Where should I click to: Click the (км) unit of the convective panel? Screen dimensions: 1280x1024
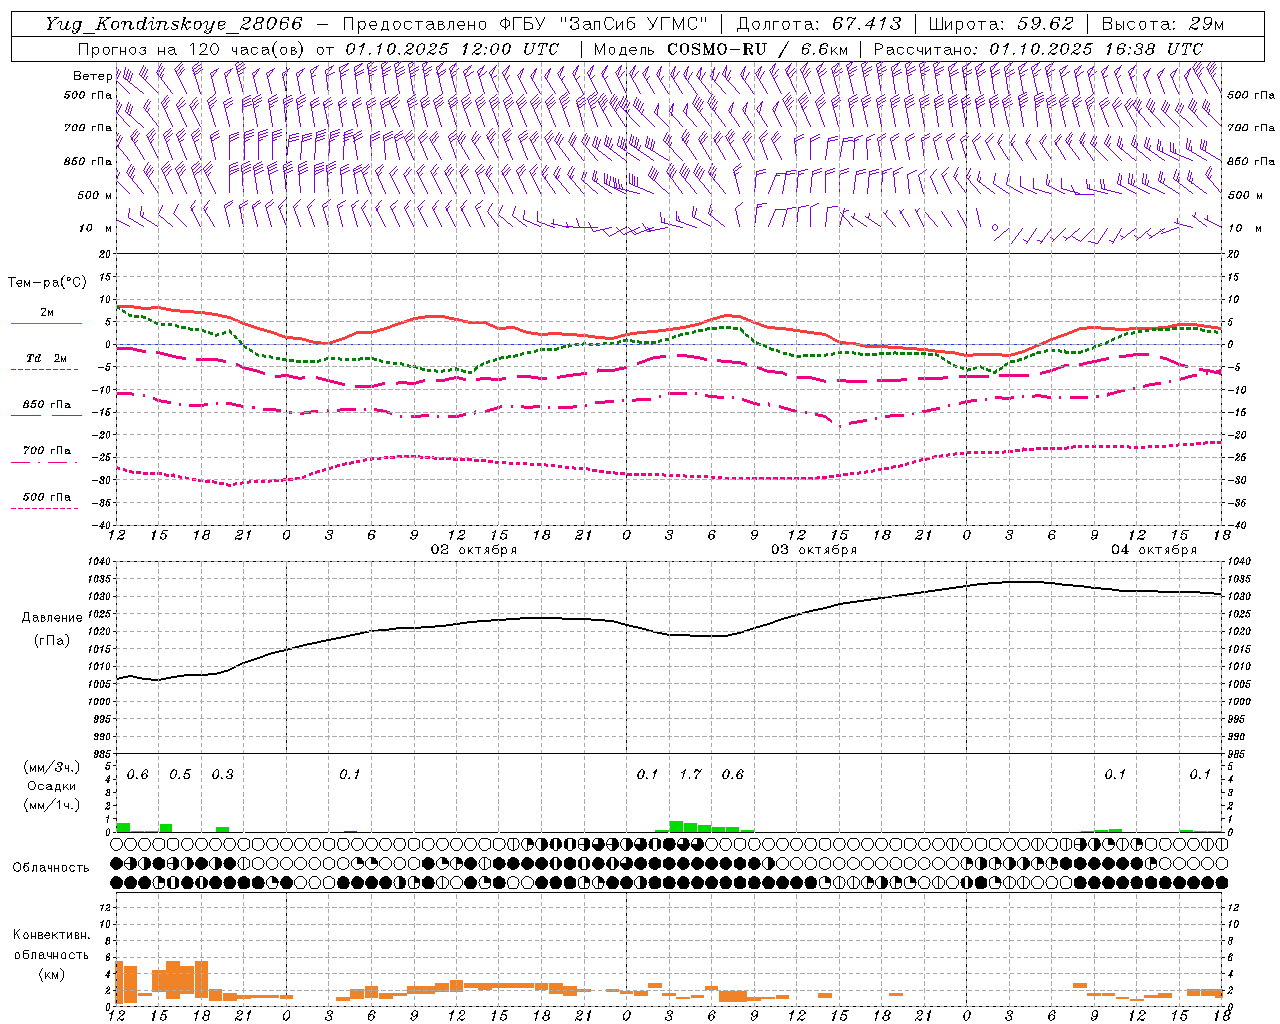[x=51, y=973]
